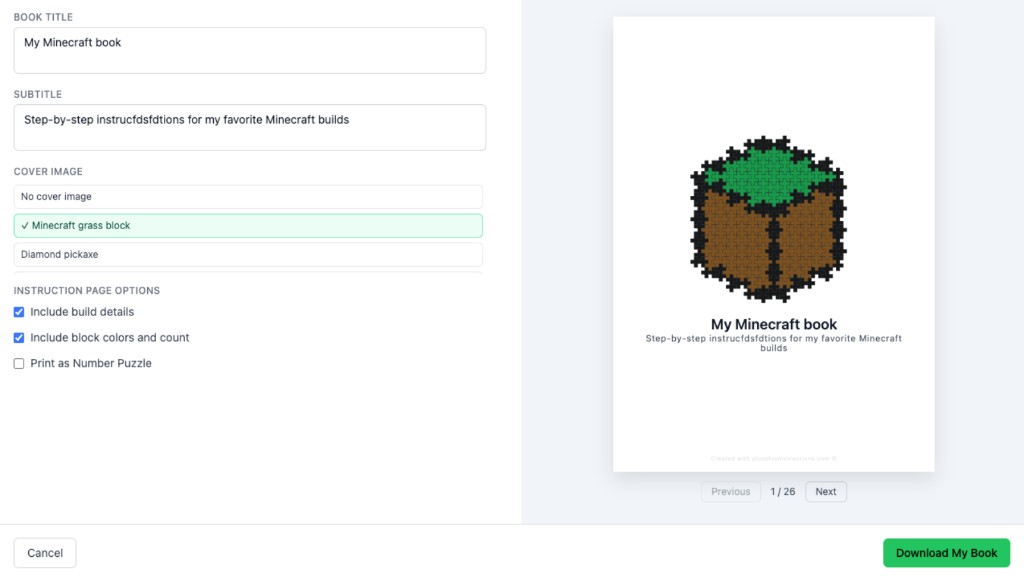
Task: Click the grass block cover preview image
Action: click(769, 219)
